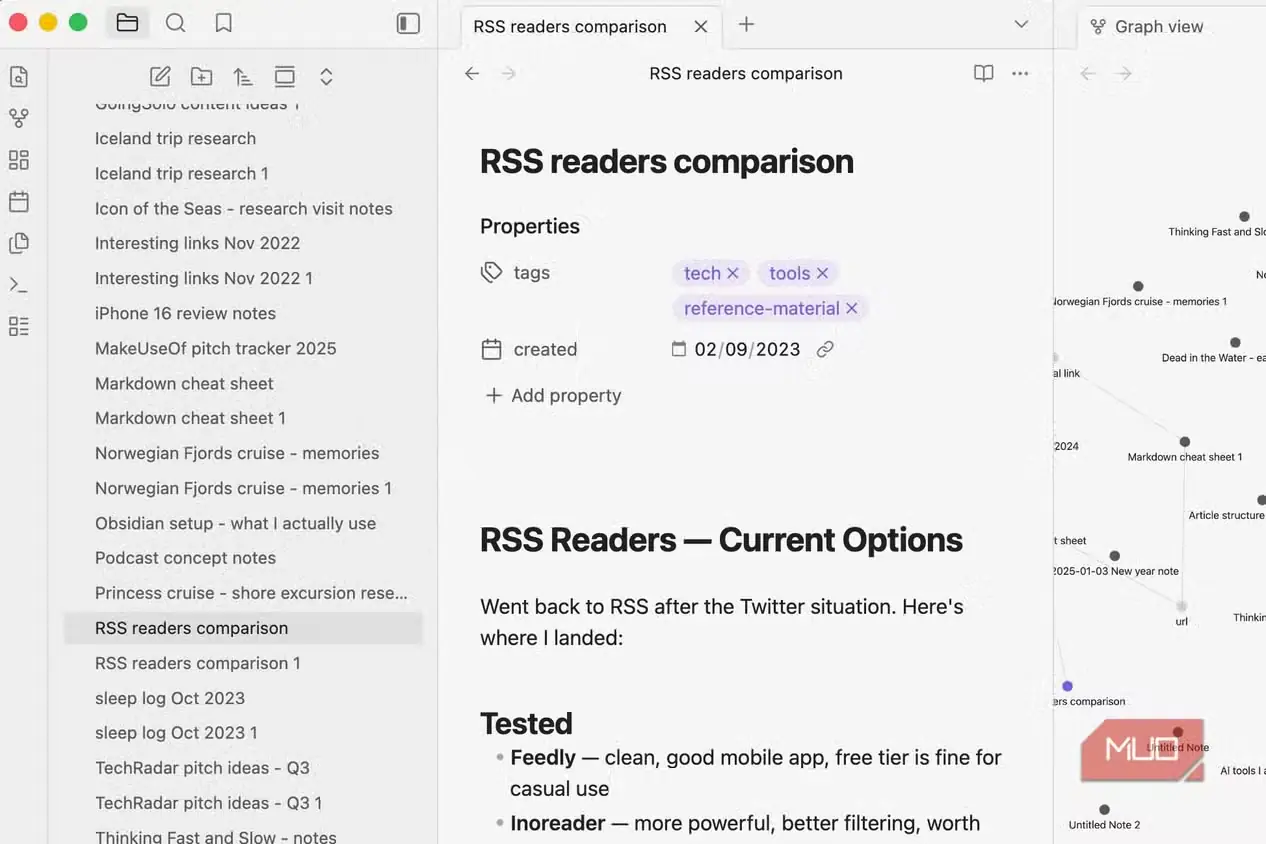Navigate forward in the note pane
Viewport: 1266px width, 844px height.
[x=508, y=73]
